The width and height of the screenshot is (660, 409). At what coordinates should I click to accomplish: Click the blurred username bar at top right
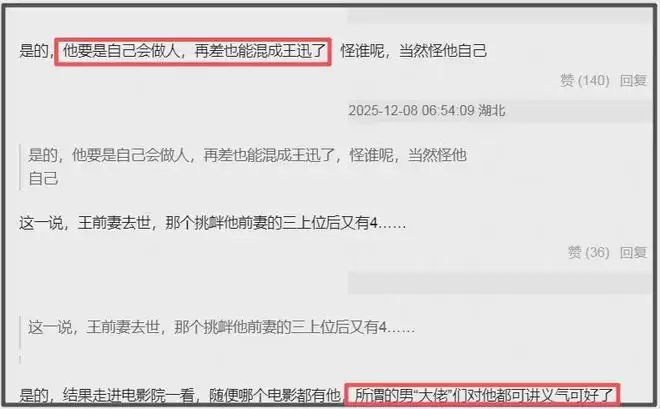tap(499, 15)
